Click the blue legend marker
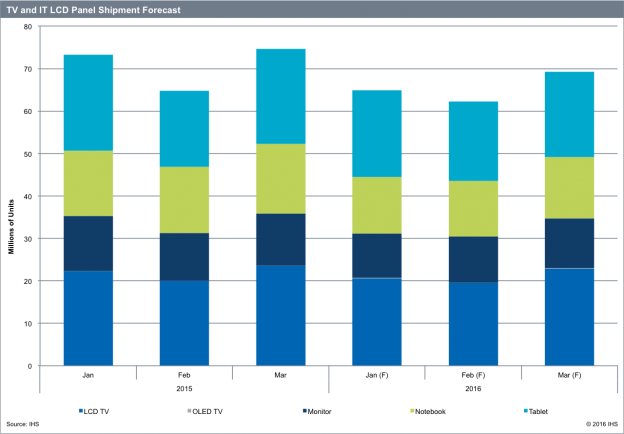The height and width of the screenshot is (434, 624). tap(81, 410)
